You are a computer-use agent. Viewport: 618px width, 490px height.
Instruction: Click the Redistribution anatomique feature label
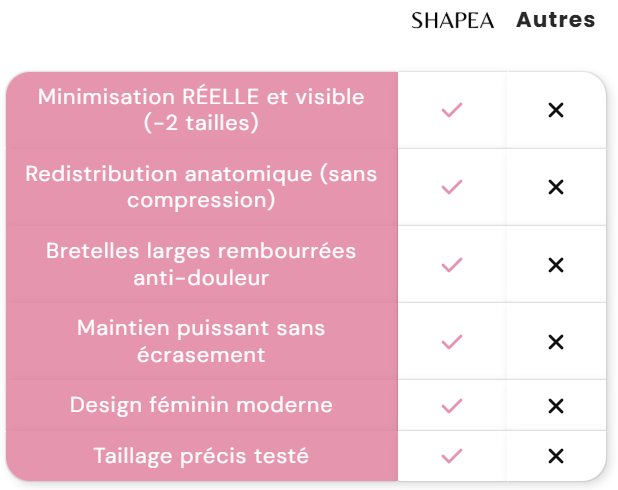(201, 187)
